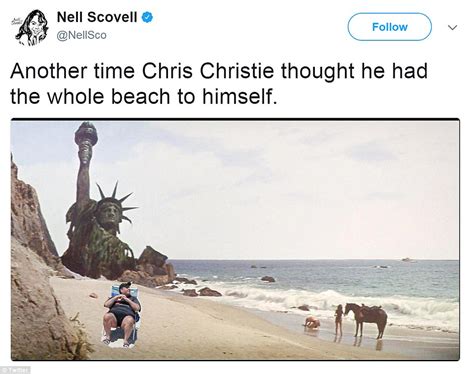Click the distant boat on the horizon
Screen dimensions: 474x374
408,260
